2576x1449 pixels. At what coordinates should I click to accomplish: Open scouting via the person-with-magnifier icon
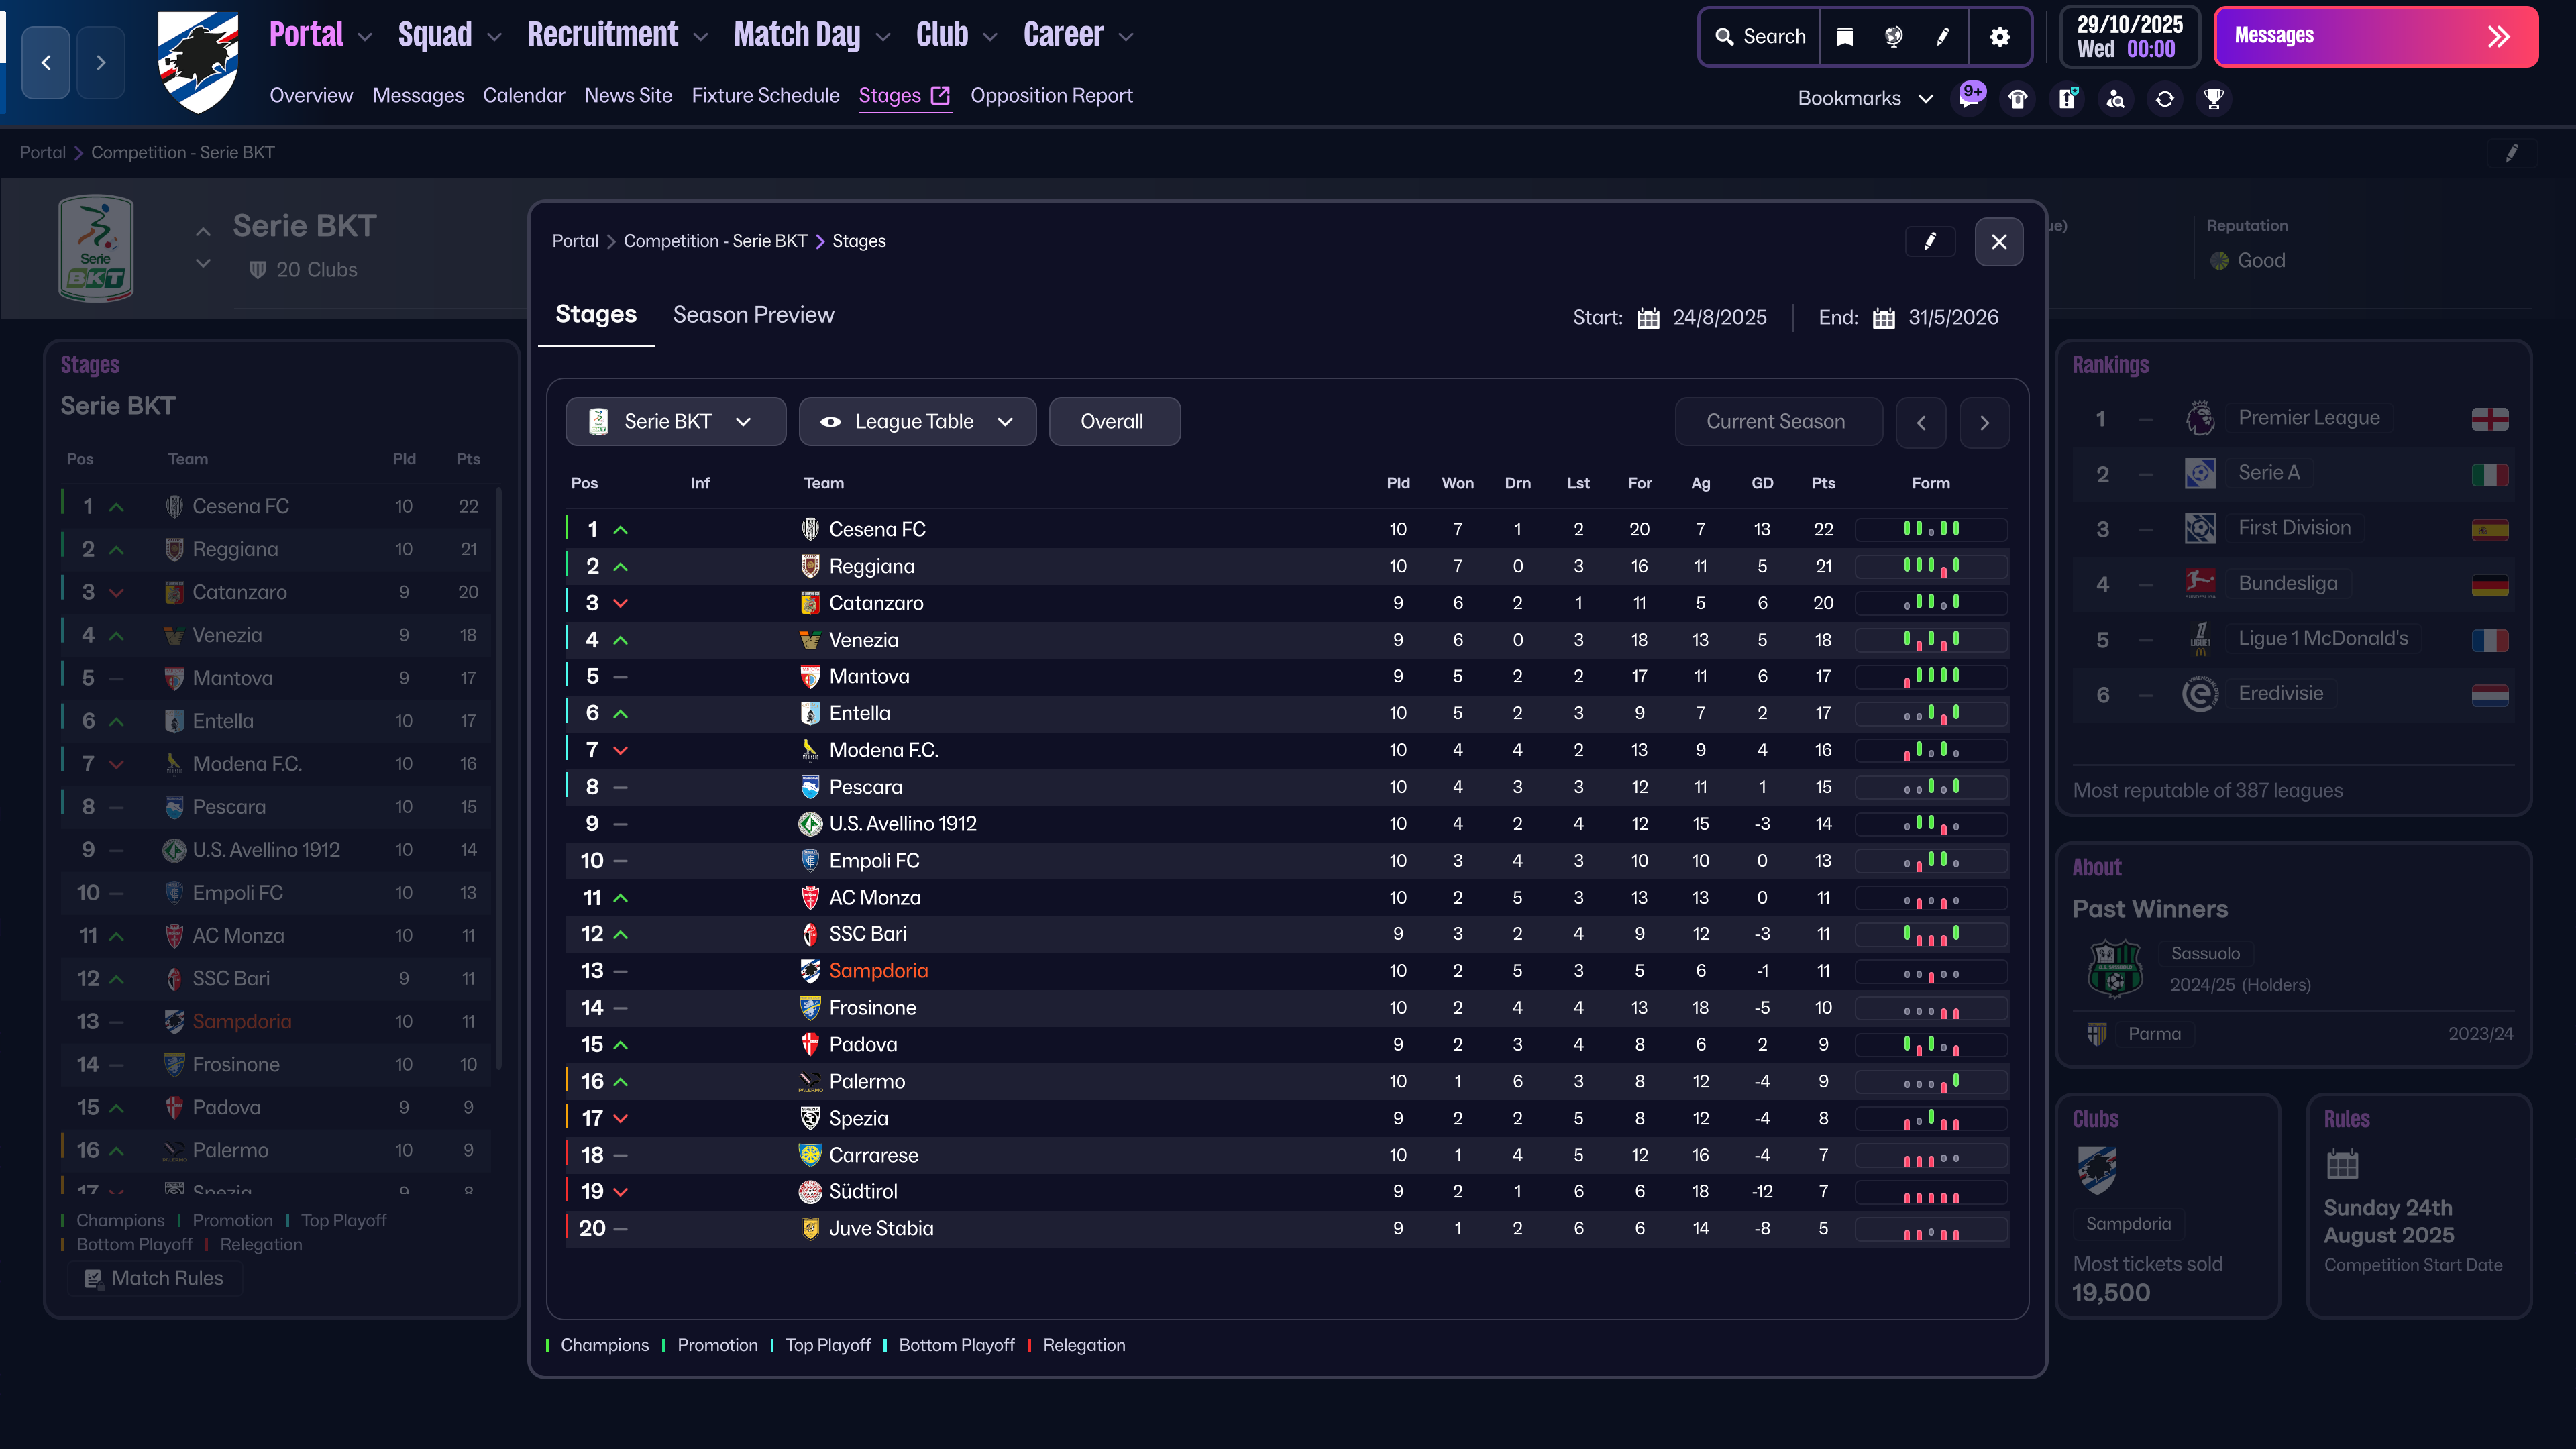tap(2116, 98)
